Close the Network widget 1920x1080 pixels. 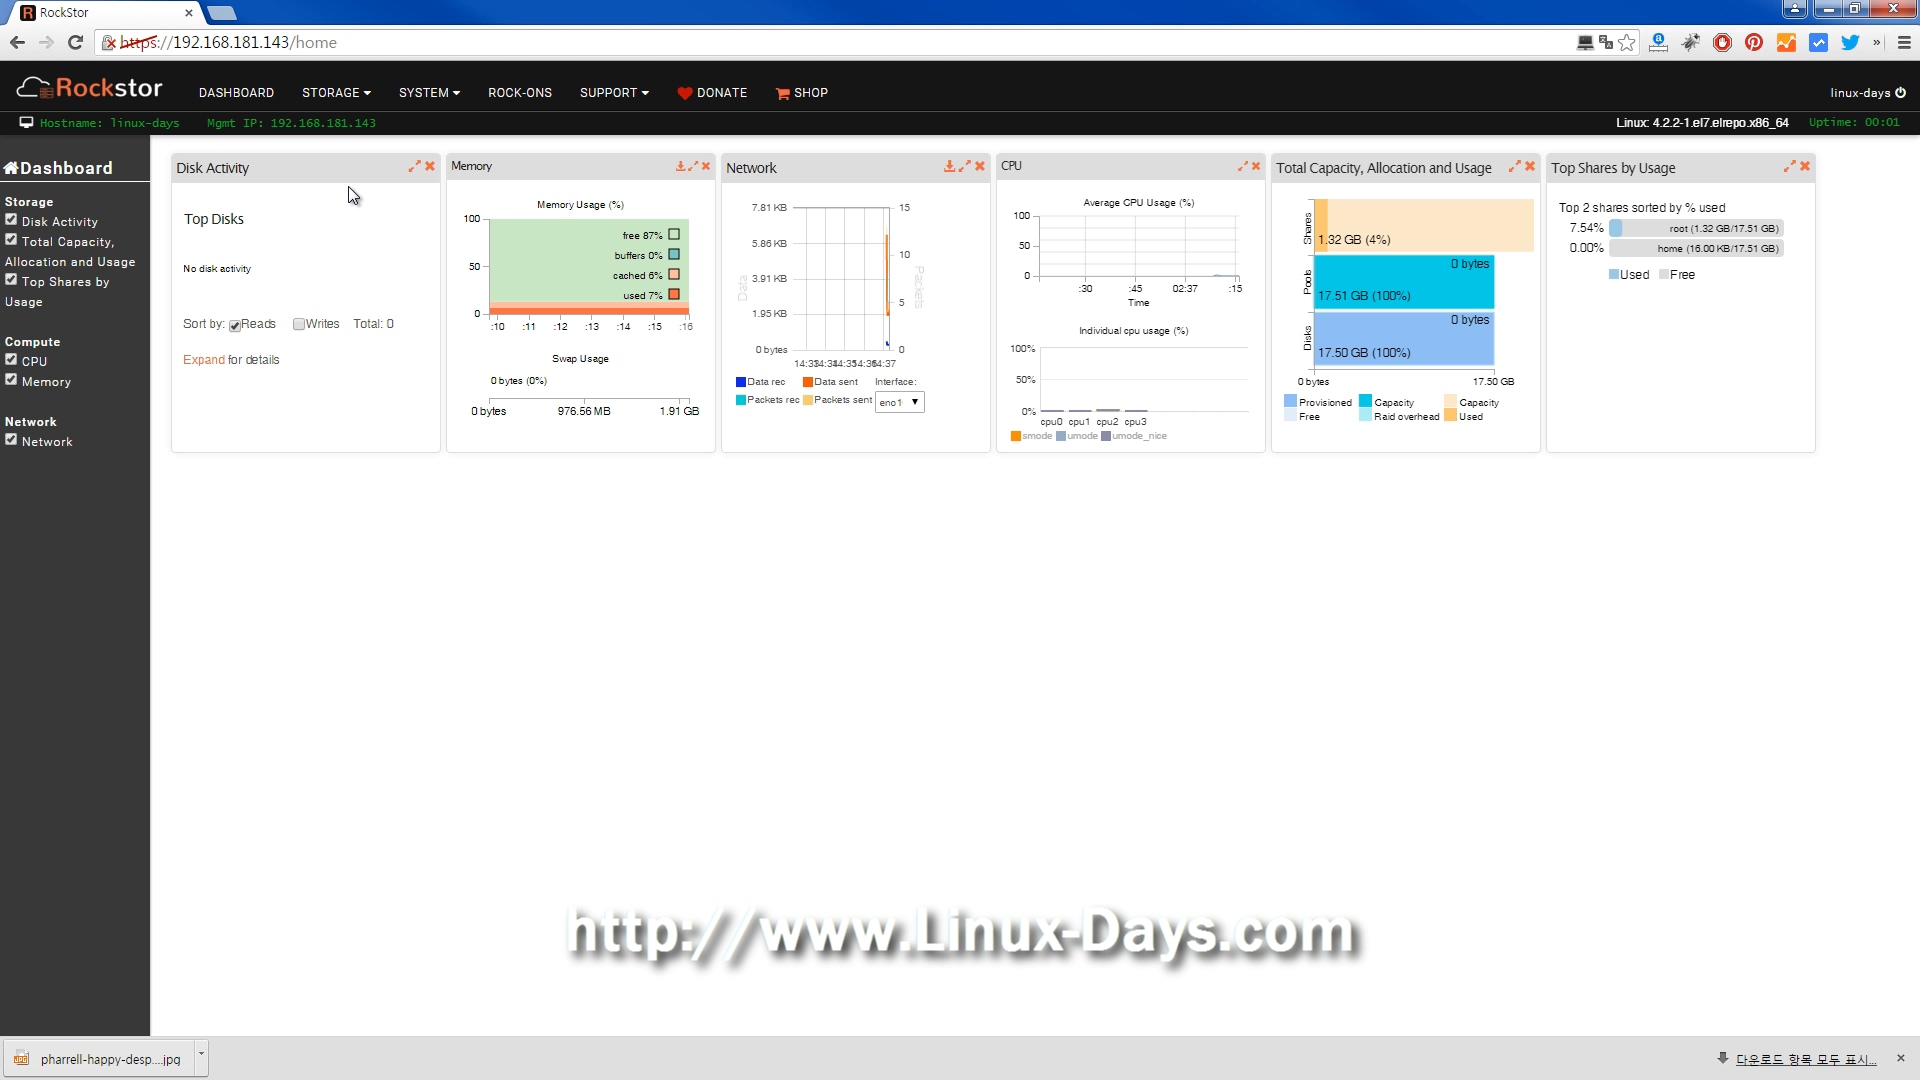point(980,167)
